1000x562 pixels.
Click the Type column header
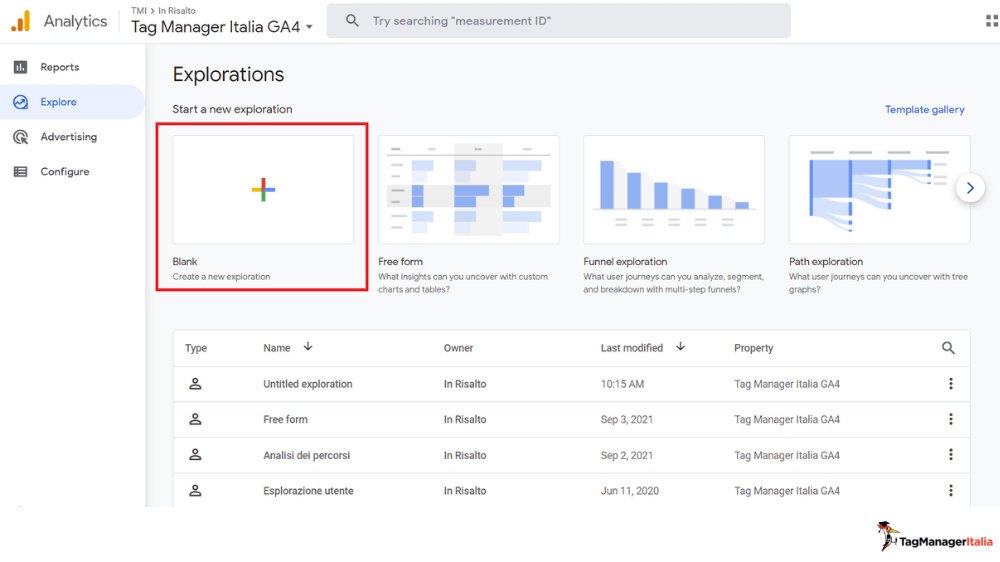click(x=196, y=348)
